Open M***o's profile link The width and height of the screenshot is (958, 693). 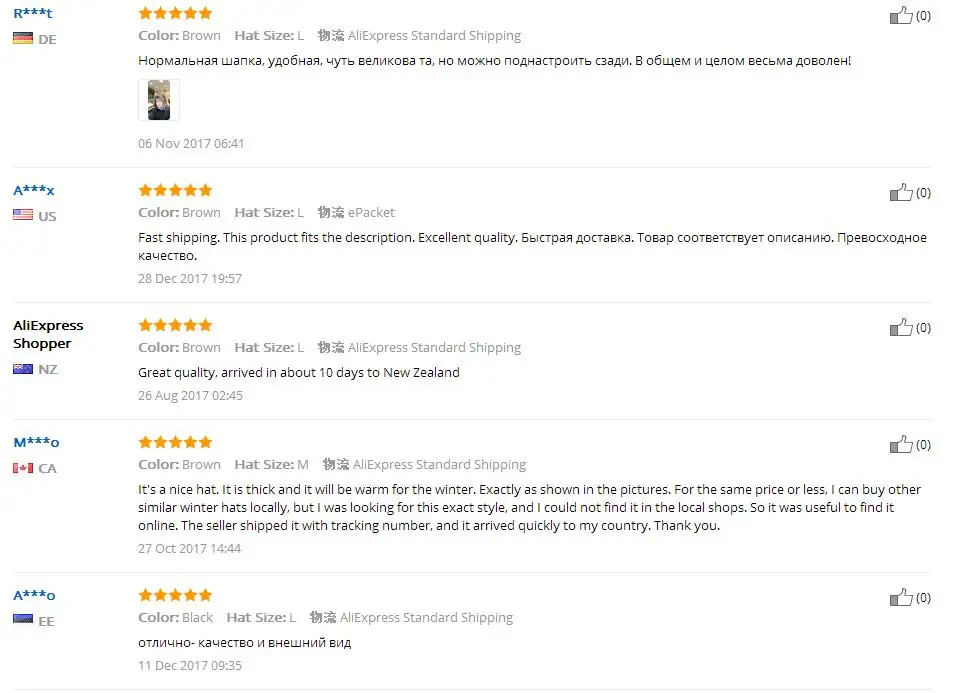click(x=36, y=442)
